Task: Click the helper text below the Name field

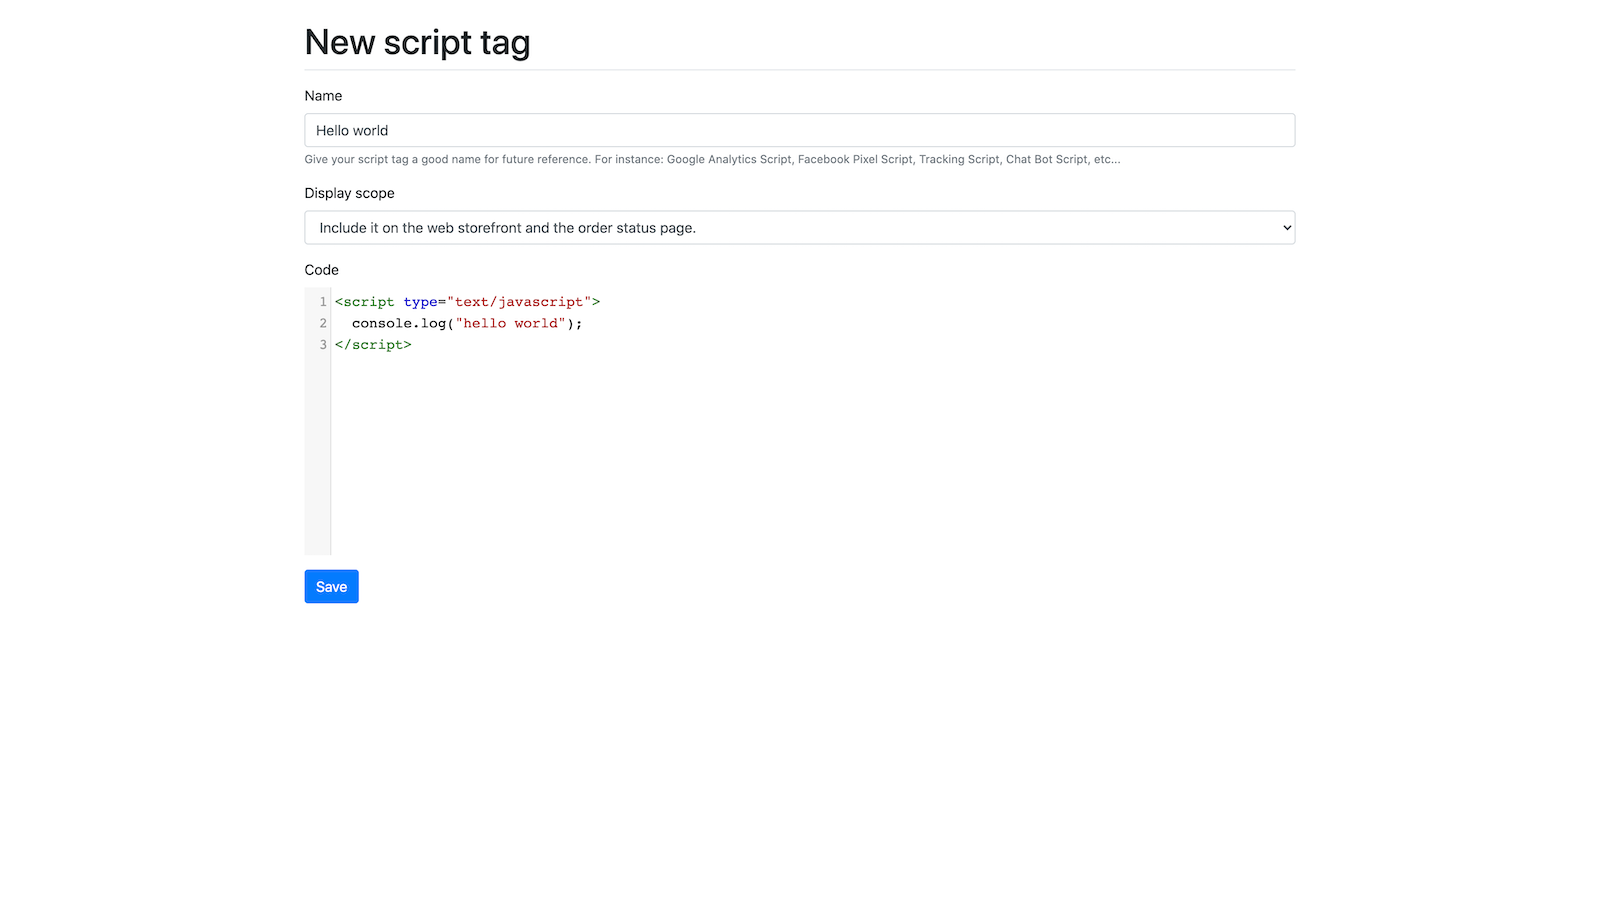Action: (711, 159)
